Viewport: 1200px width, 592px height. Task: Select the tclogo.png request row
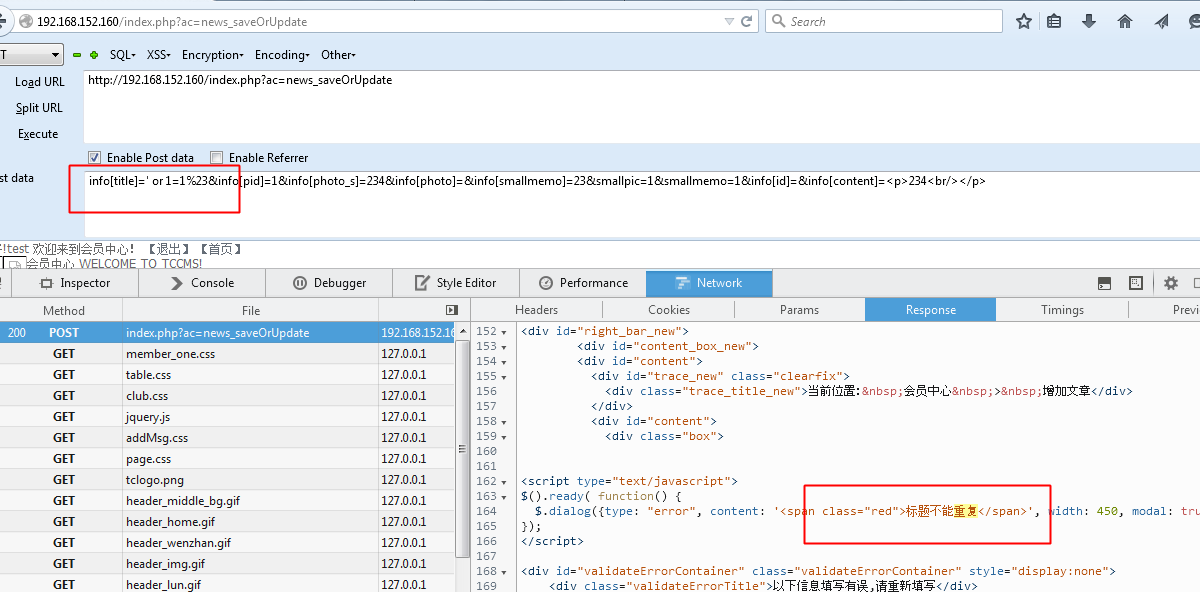click(x=228, y=479)
